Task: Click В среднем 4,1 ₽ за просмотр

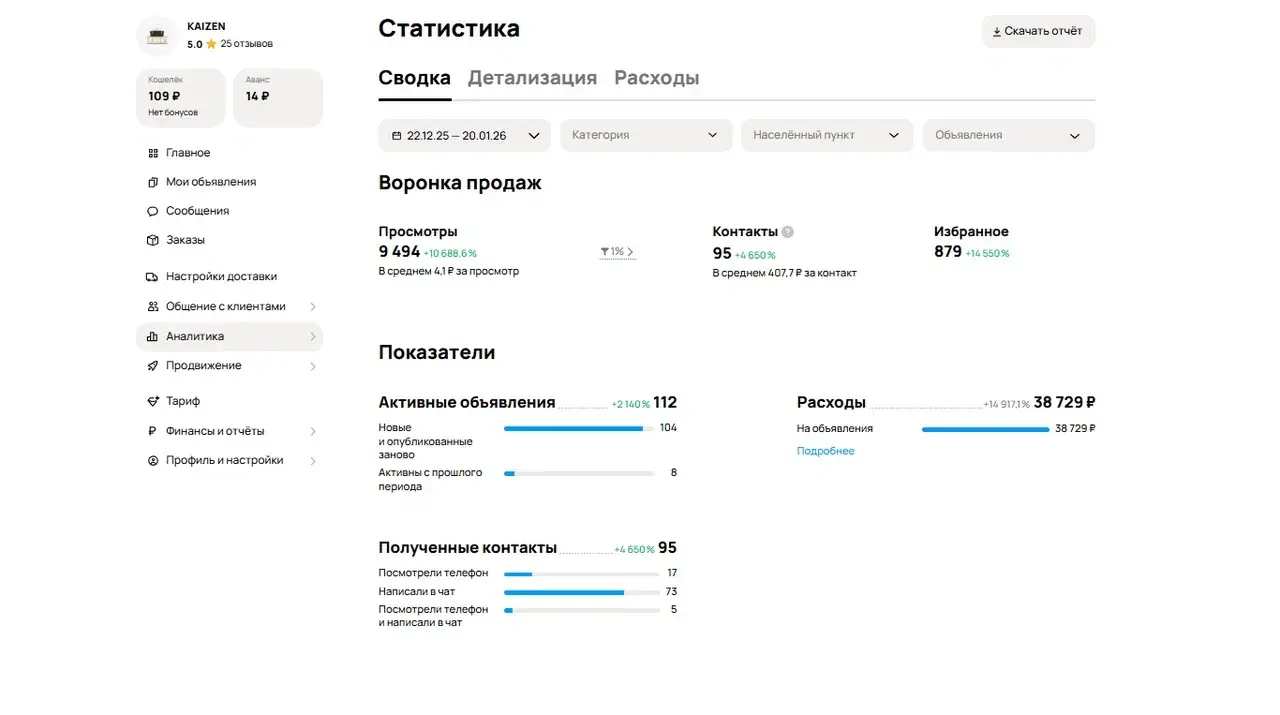Action: click(449, 271)
